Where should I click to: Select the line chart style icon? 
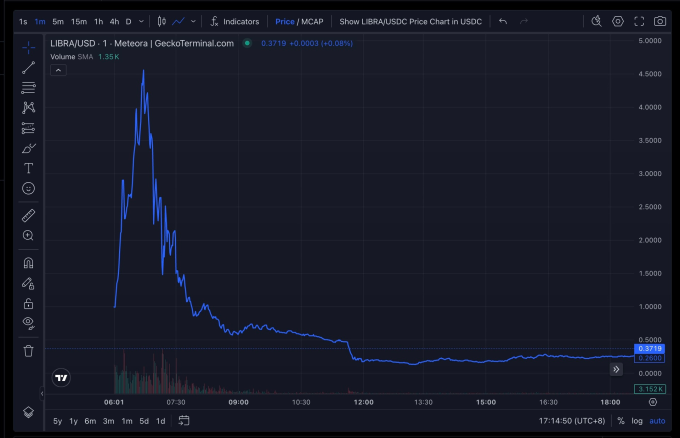pos(178,21)
